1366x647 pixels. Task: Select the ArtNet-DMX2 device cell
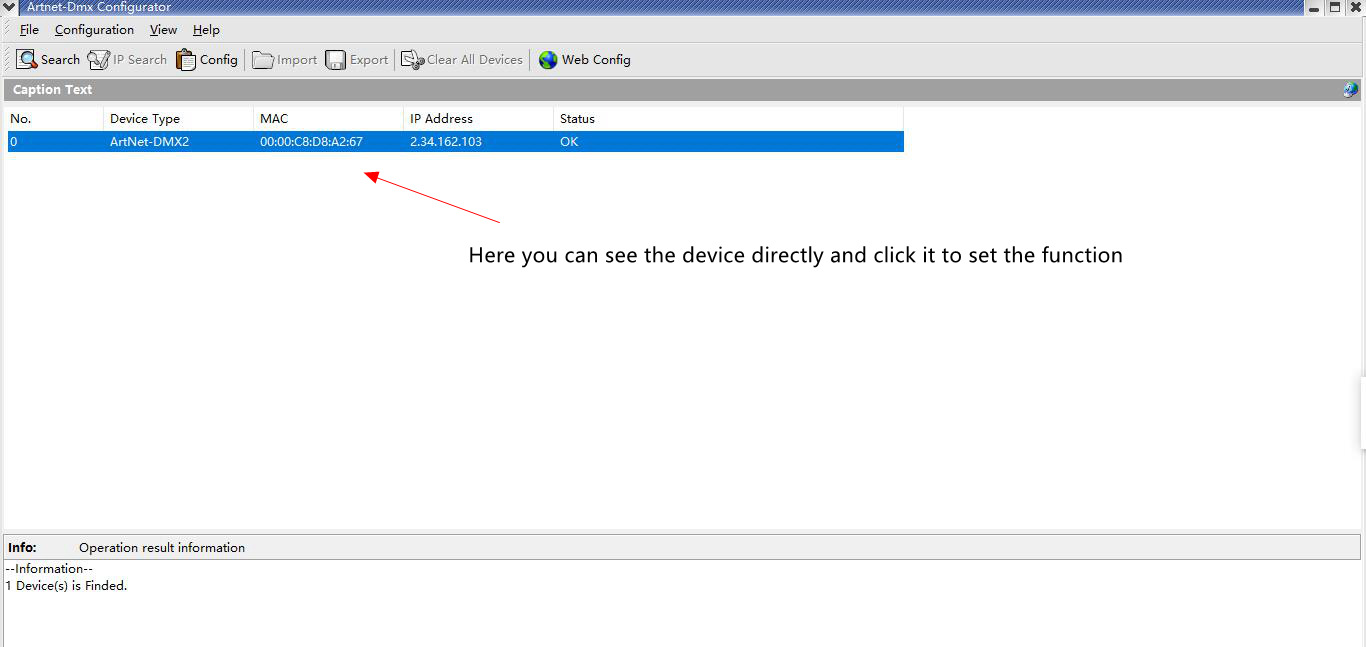tap(149, 142)
